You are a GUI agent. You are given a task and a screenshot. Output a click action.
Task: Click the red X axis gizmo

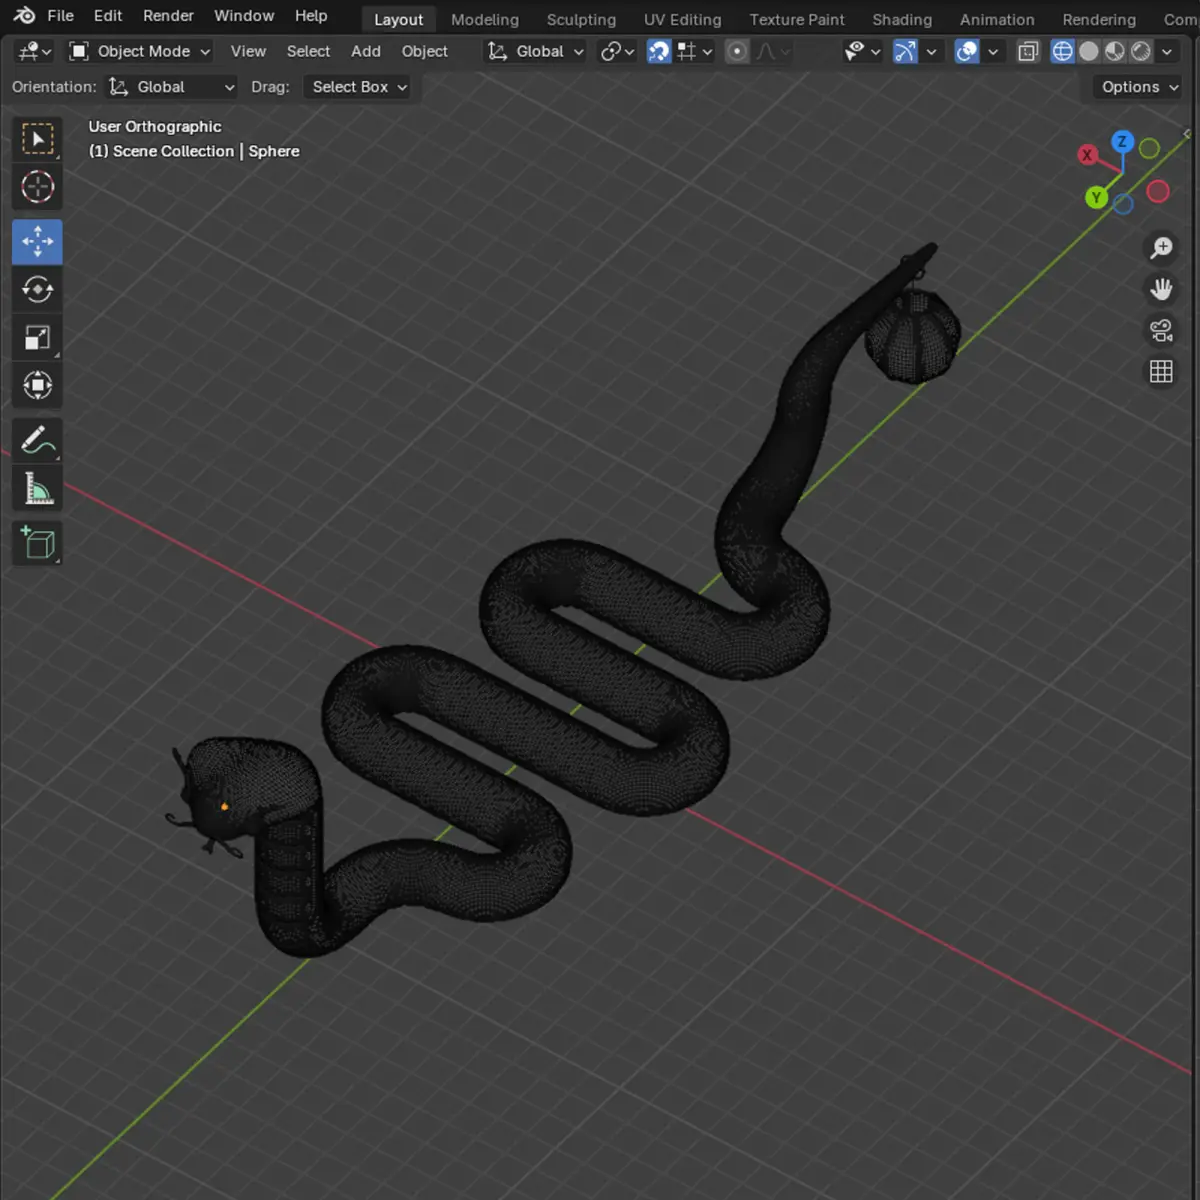pos(1087,155)
